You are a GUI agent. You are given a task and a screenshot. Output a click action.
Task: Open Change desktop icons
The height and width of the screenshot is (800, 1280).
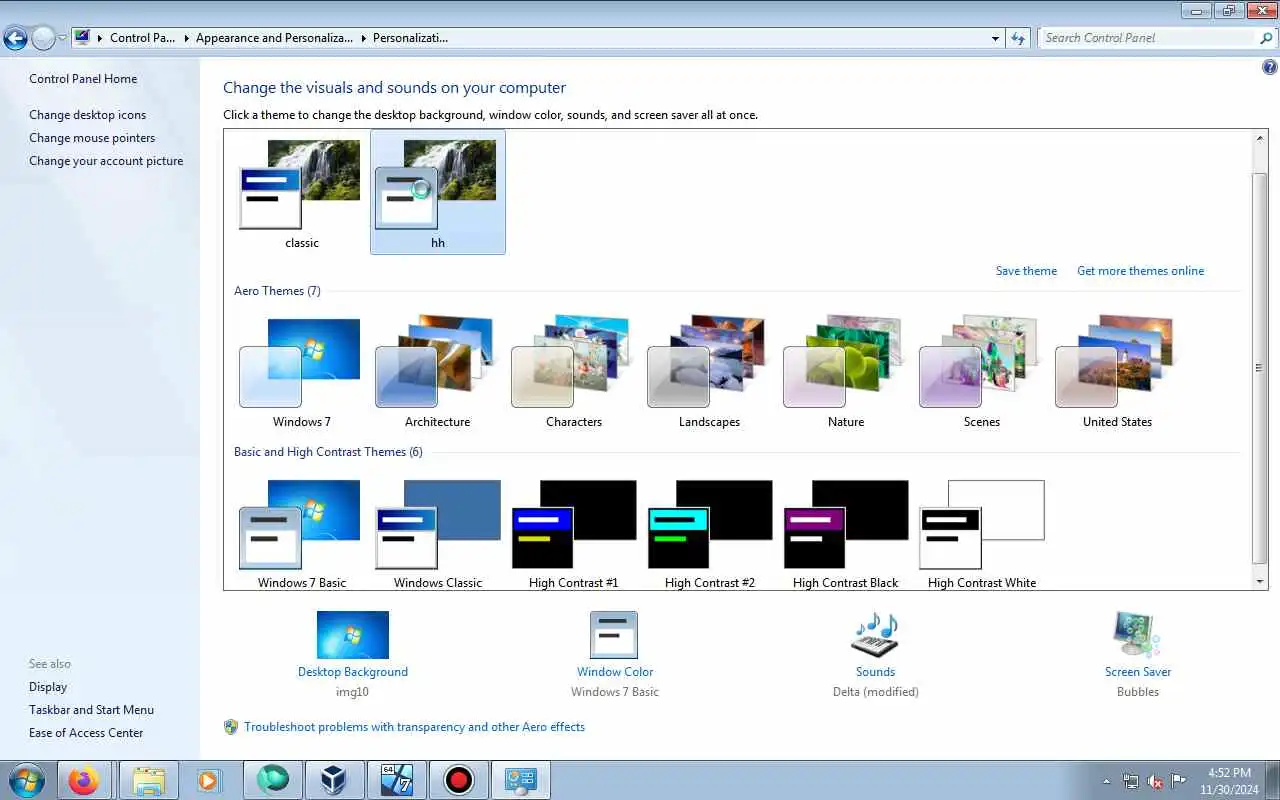[x=87, y=115]
